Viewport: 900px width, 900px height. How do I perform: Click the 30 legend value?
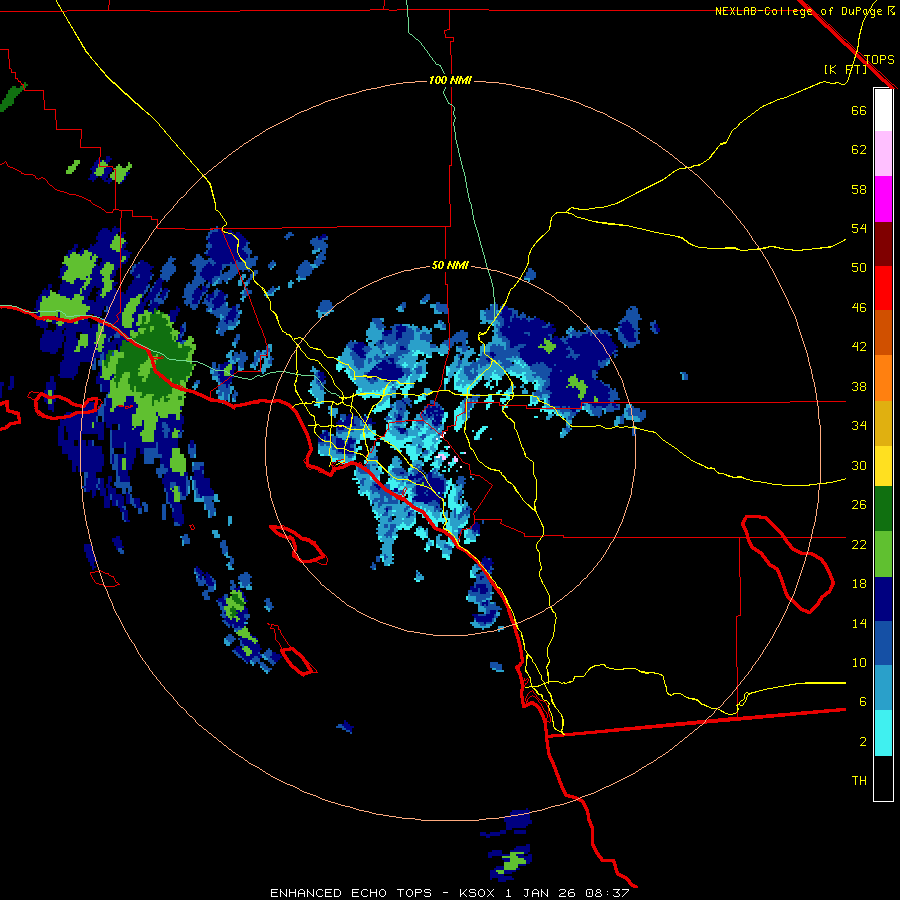(x=859, y=465)
